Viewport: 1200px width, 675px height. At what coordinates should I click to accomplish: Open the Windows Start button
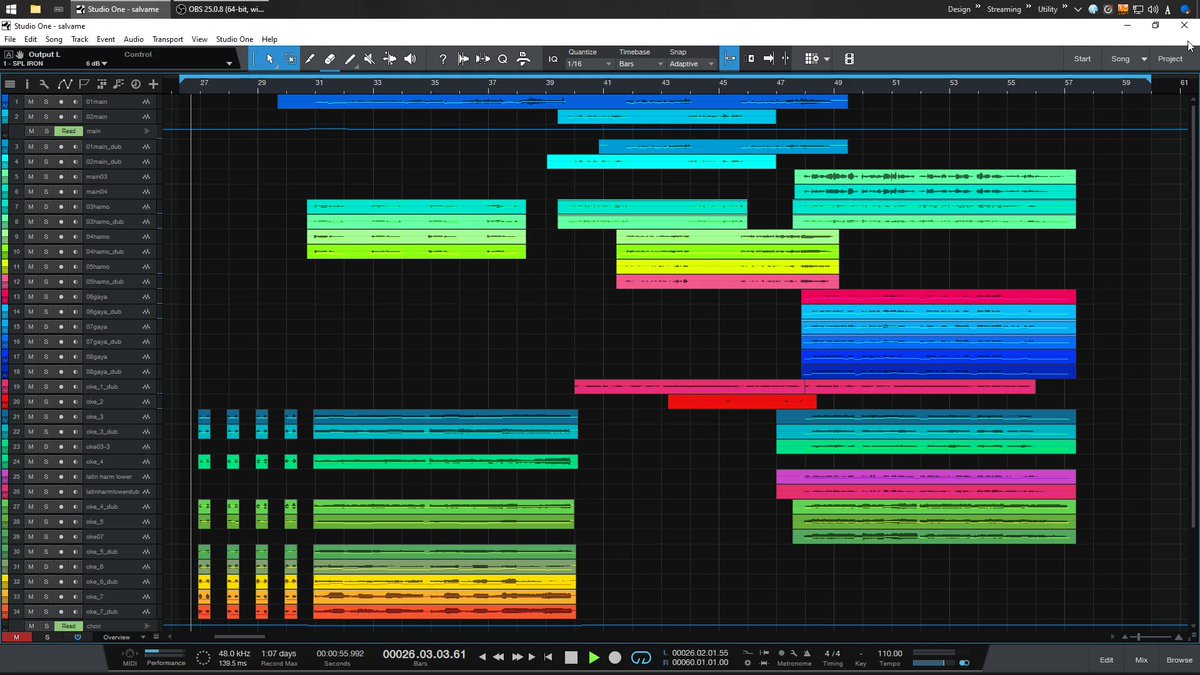pos(9,8)
